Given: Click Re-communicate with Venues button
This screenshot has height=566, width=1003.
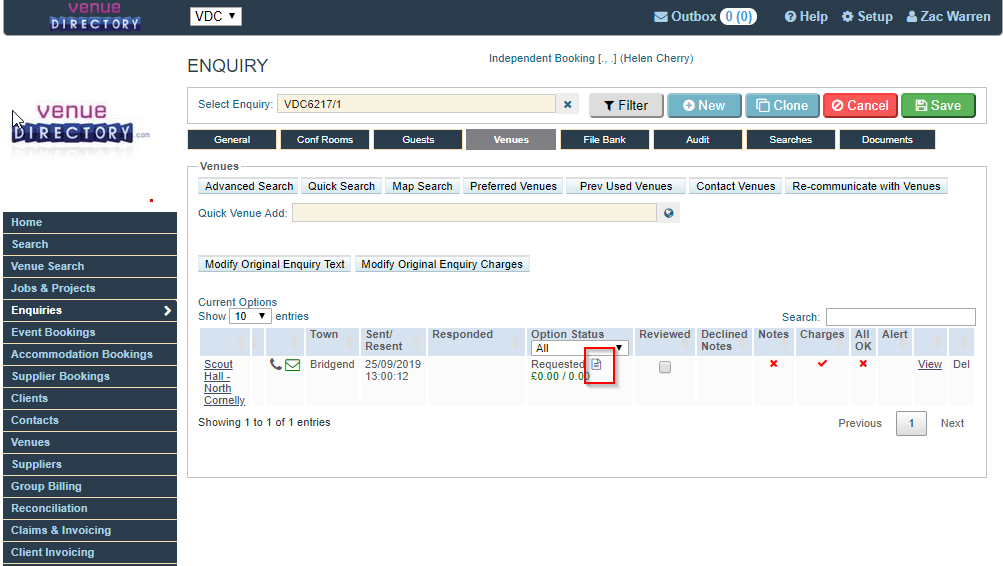Looking at the screenshot, I should [x=866, y=186].
